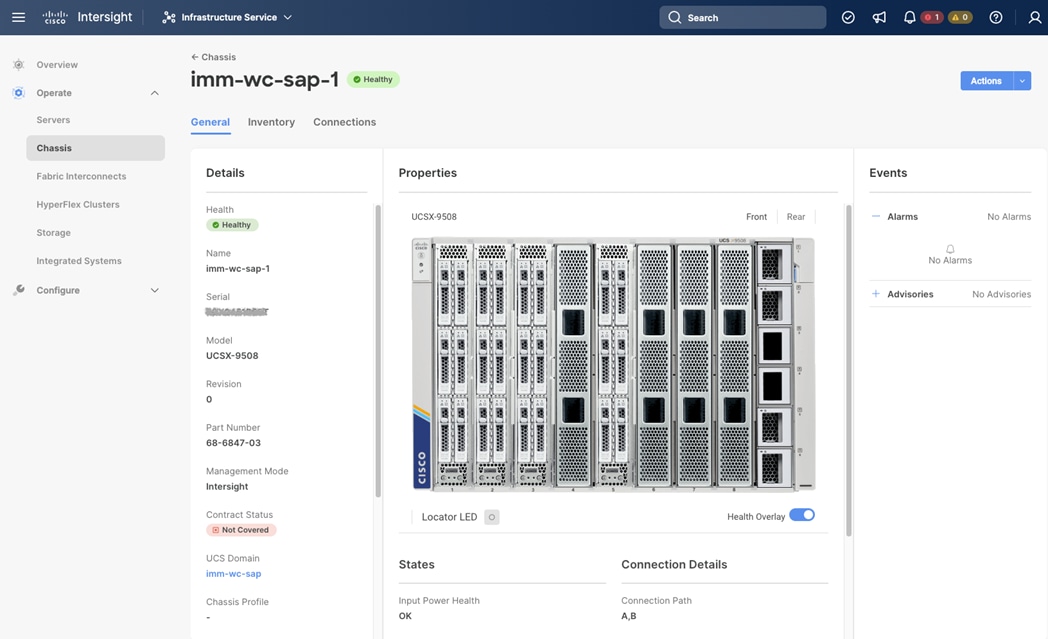Click the Overview sidebar icon

pyautogui.click(x=19, y=65)
